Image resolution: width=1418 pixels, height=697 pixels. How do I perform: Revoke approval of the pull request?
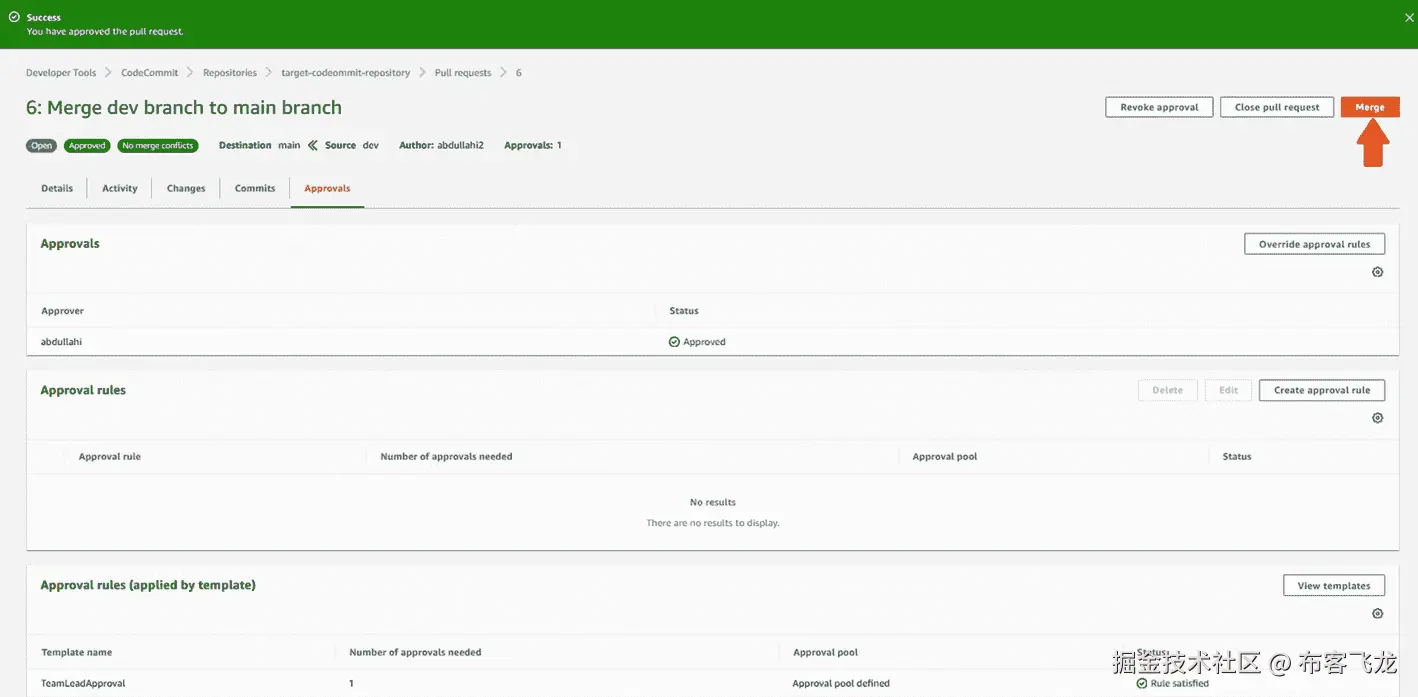[1159, 107]
